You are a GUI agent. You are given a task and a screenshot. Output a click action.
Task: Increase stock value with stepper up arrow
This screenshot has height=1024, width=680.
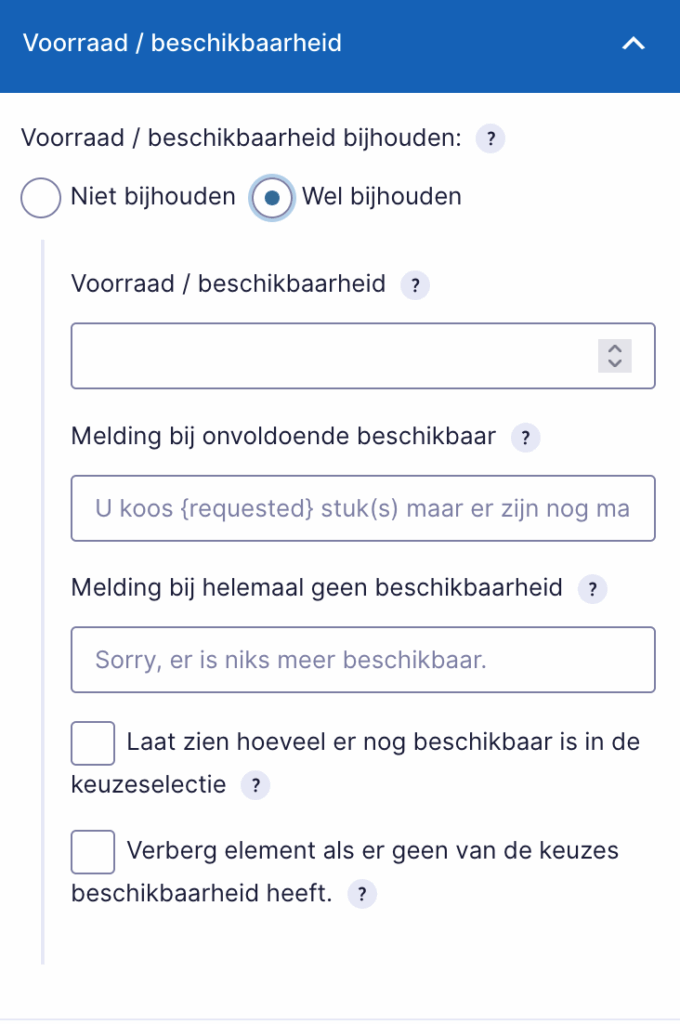pyautogui.click(x=615, y=349)
